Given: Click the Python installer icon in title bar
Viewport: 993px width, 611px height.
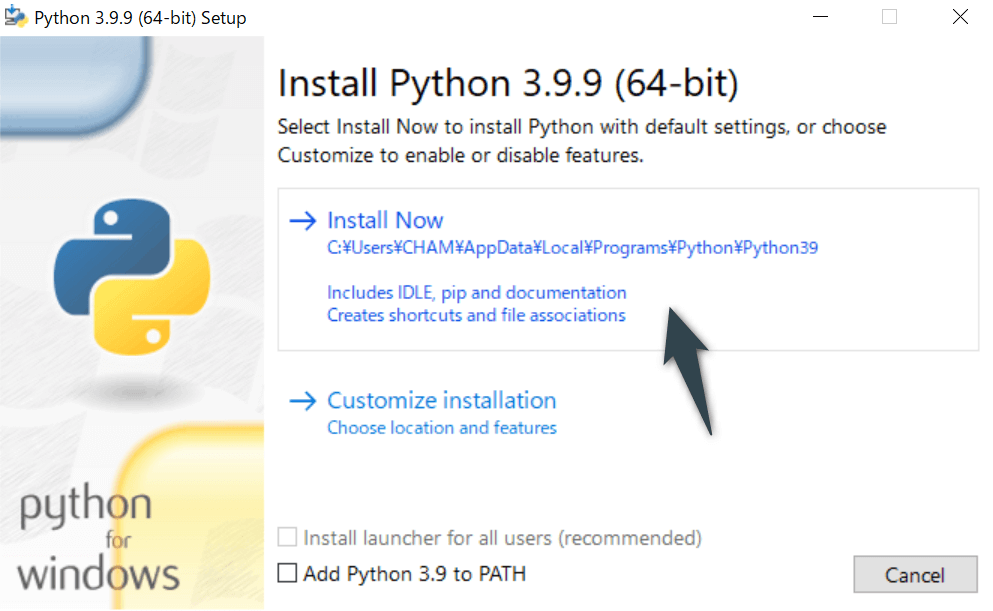Looking at the screenshot, I should pos(15,17).
